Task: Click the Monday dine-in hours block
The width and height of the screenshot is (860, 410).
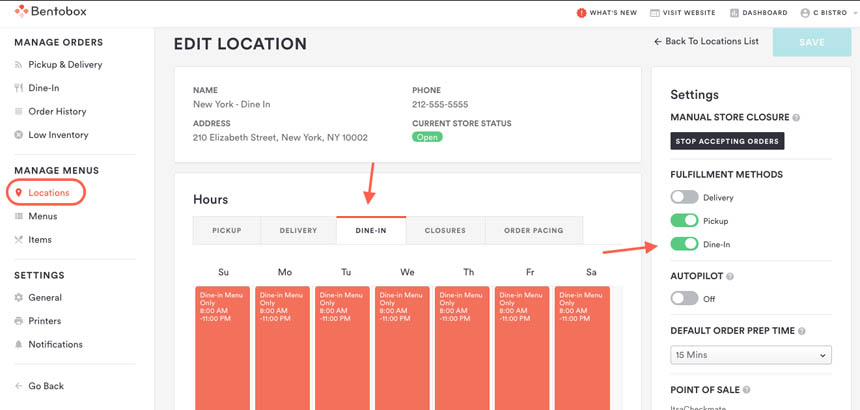Action: click(282, 348)
